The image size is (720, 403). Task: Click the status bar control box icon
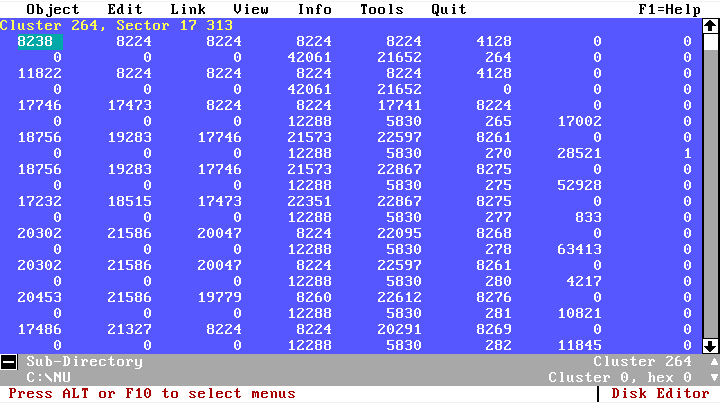point(9,362)
